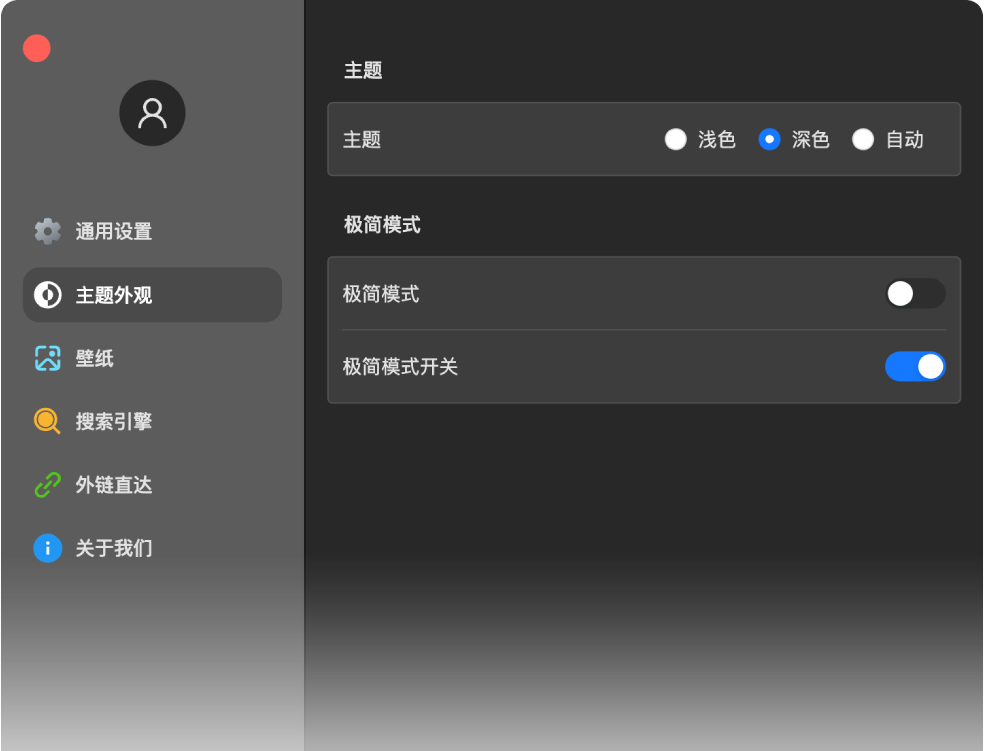Click the blue info 关于我们 icon
The height and width of the screenshot is (751, 984).
(x=47, y=548)
